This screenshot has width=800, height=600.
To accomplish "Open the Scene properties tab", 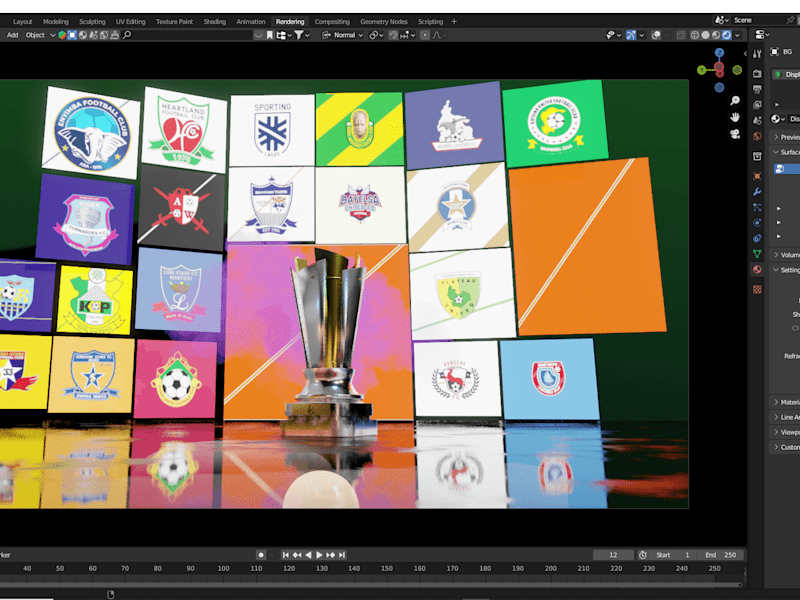I will pos(757,120).
